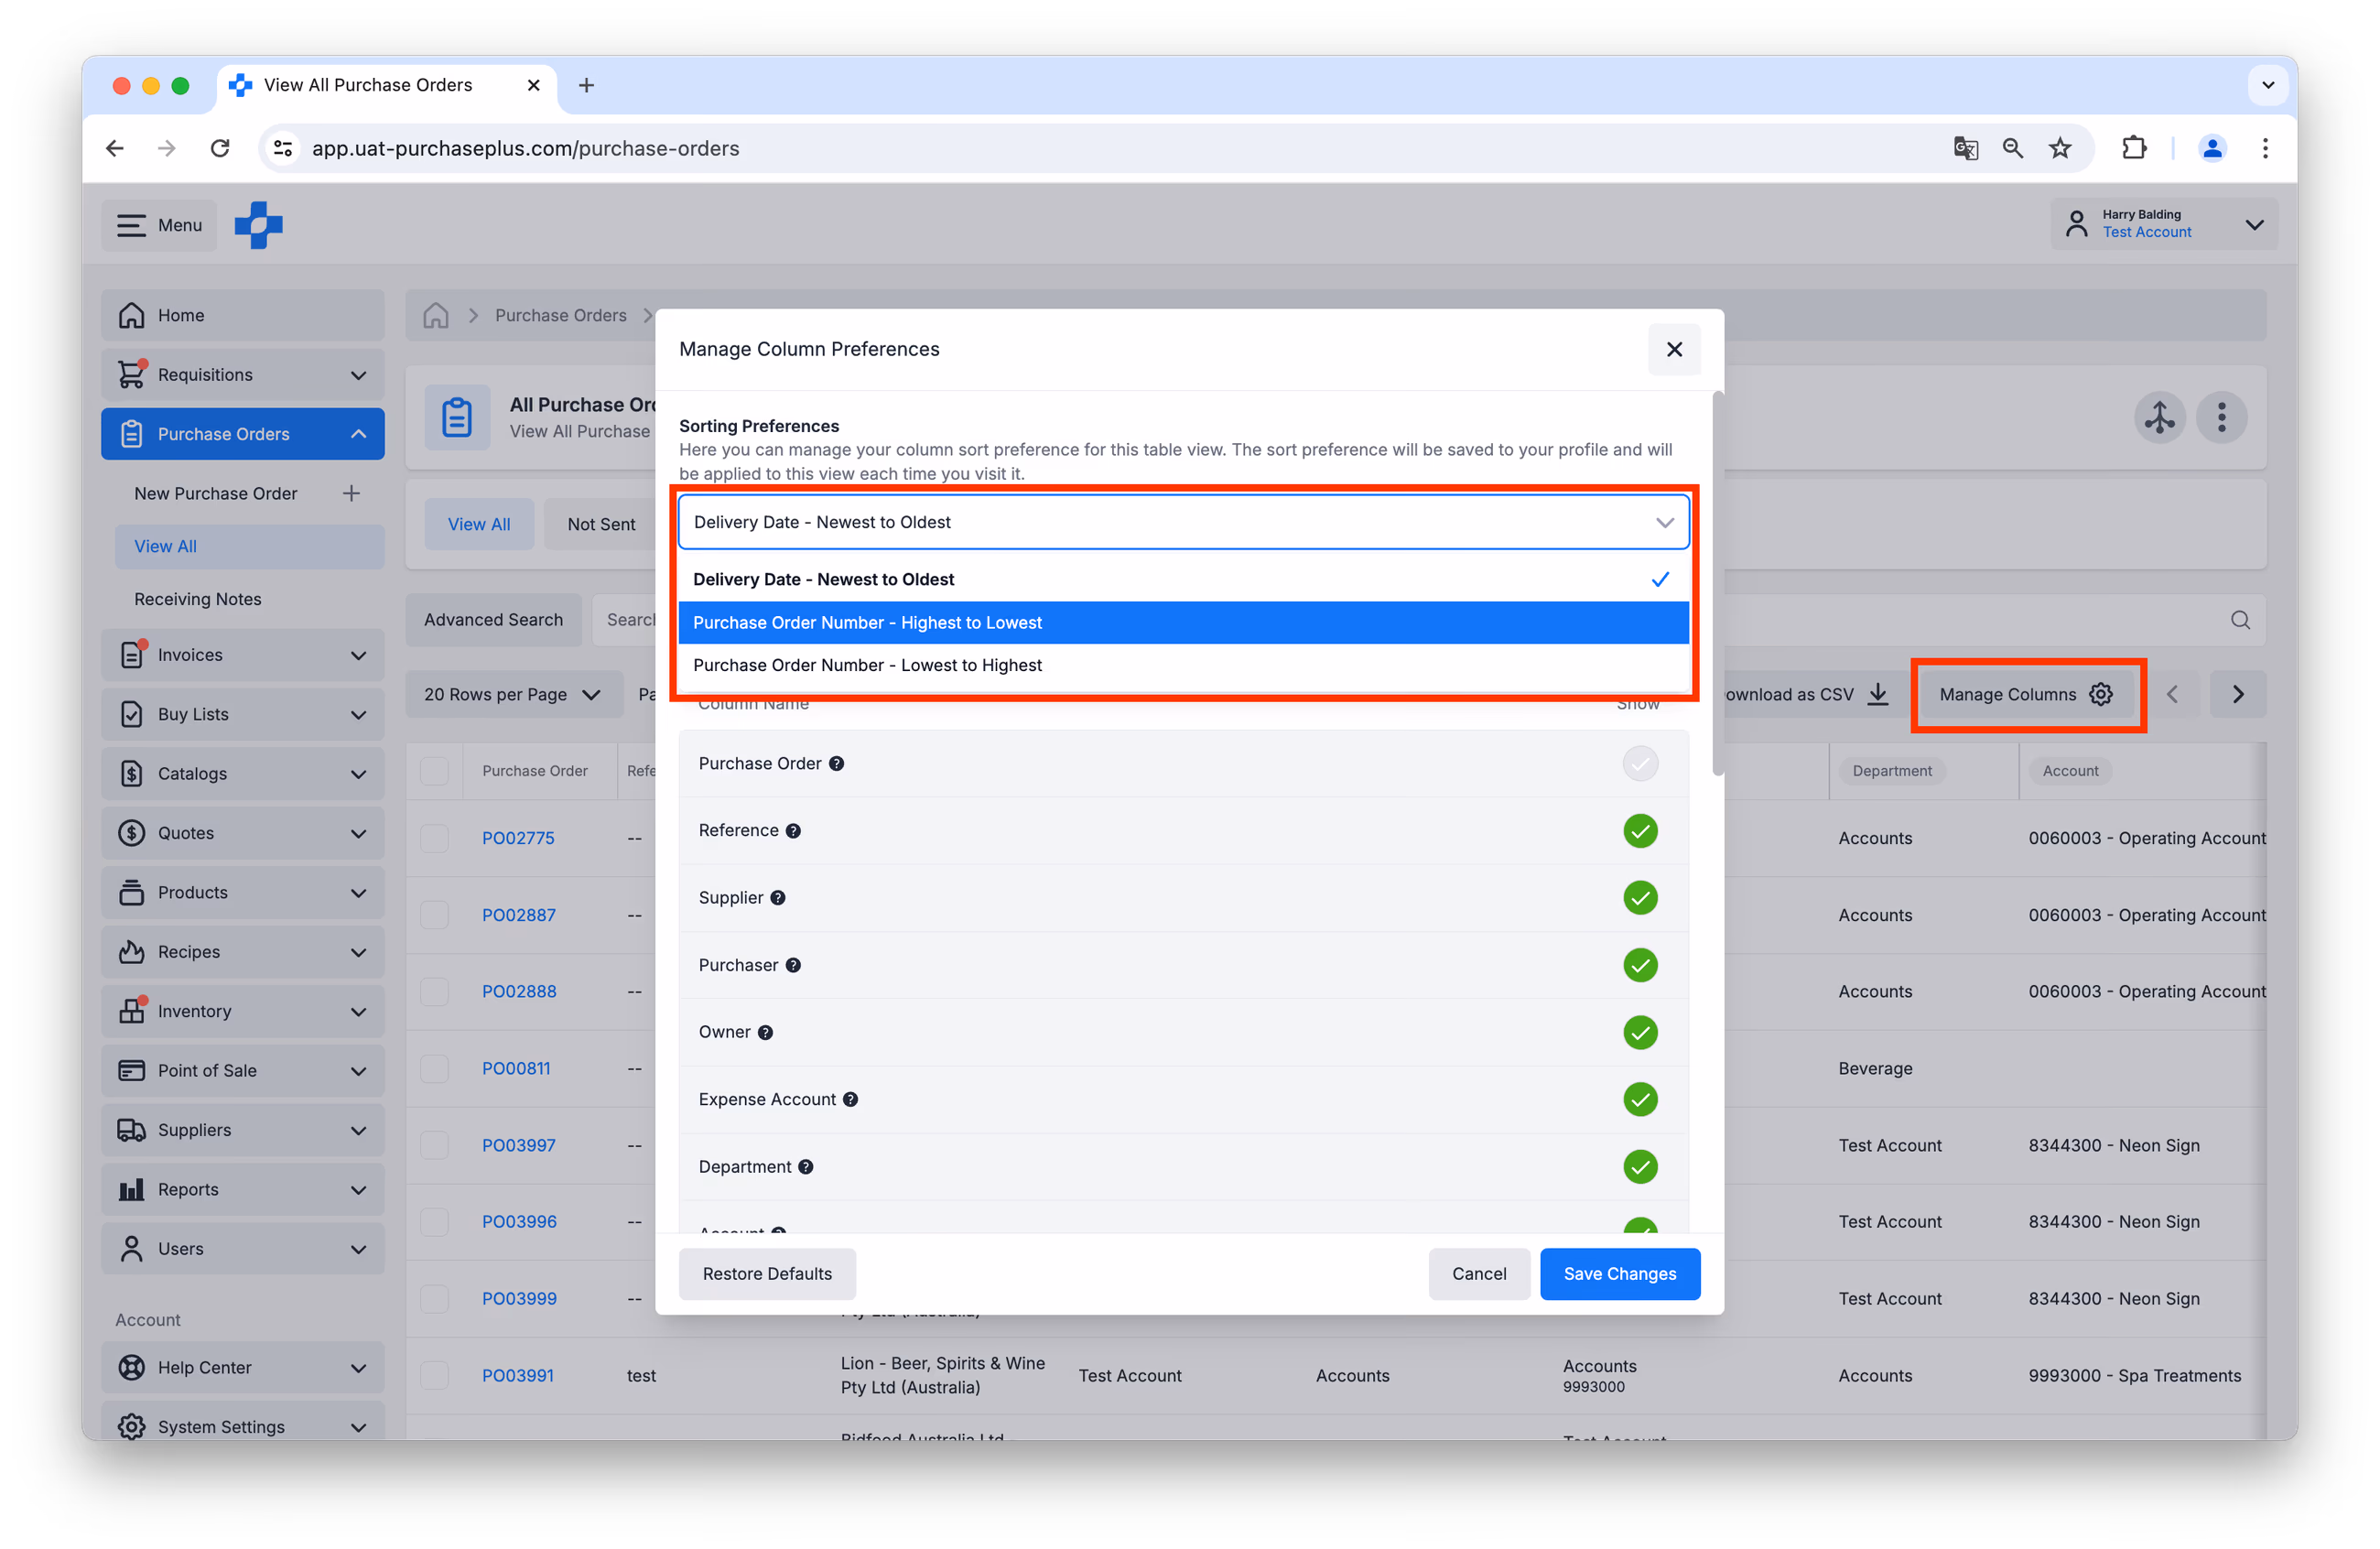Toggle Department column show checkmark

click(1640, 1166)
